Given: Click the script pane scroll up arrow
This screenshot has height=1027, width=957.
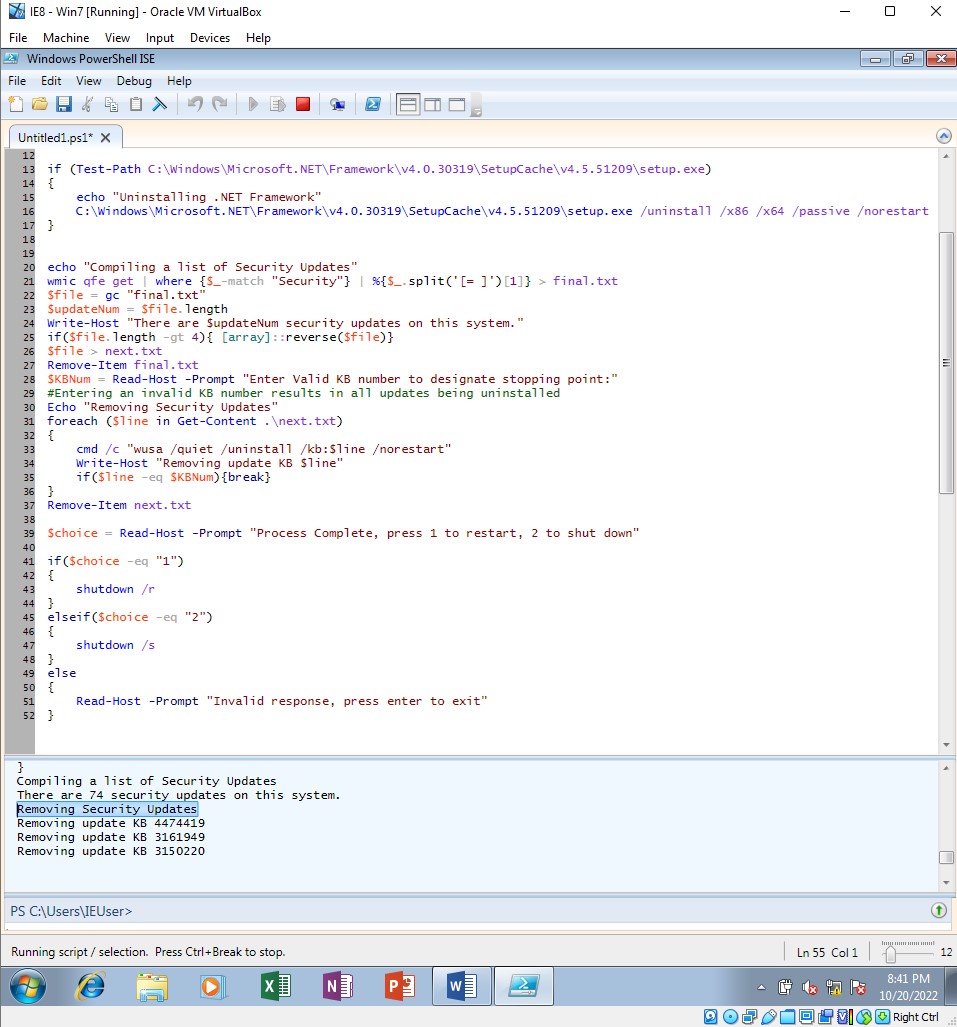Looking at the screenshot, I should click(x=946, y=156).
